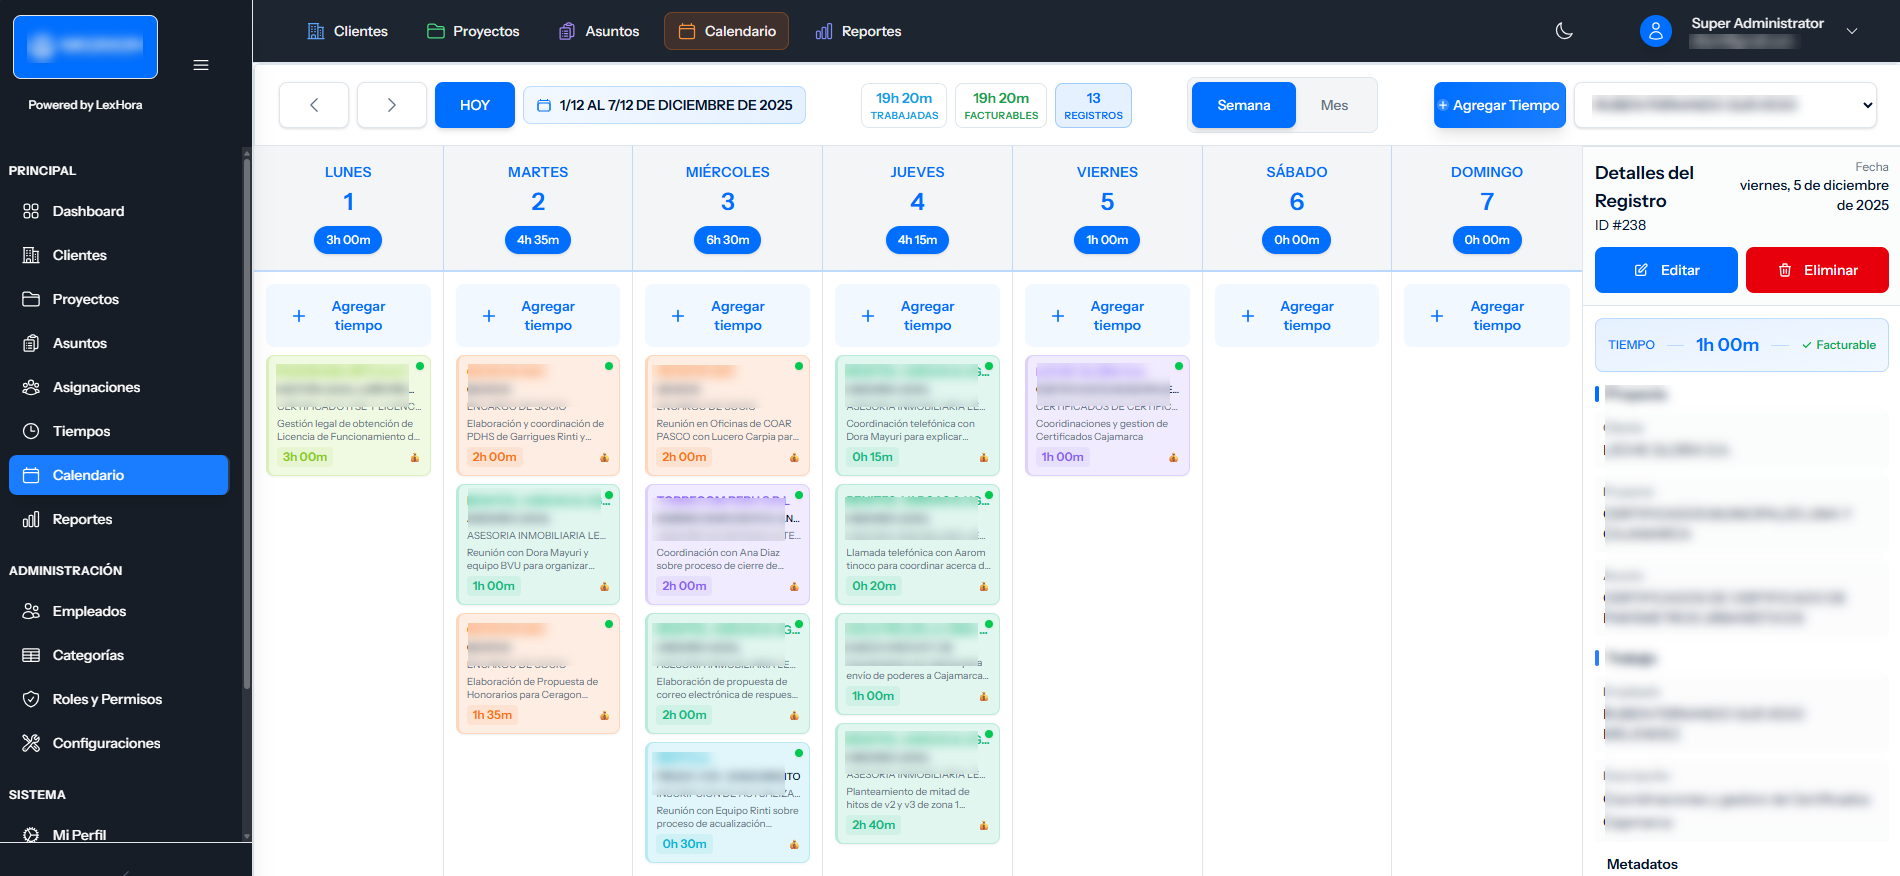Image resolution: width=1900 pixels, height=876 pixels.
Task: Expand Super Administrator account menu
Action: point(1852,31)
